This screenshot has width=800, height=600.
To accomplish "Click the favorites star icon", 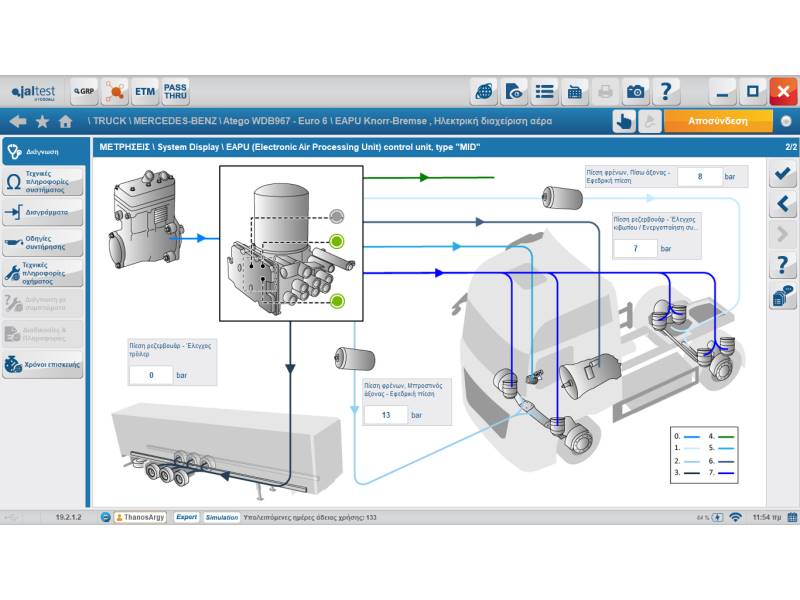I will click(42, 121).
